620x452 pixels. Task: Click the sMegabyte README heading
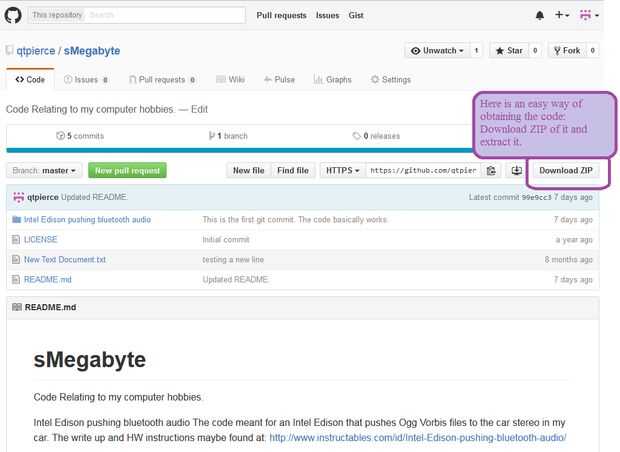pyautogui.click(x=90, y=359)
